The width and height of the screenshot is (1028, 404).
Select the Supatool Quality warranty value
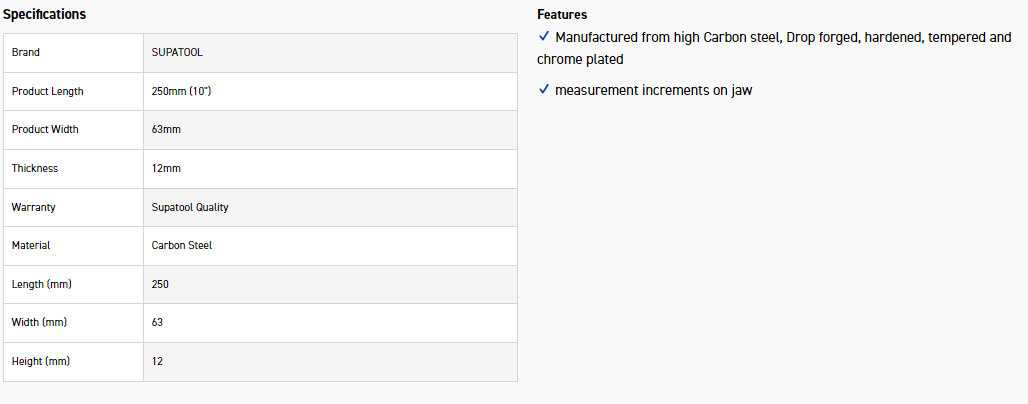[x=190, y=207]
